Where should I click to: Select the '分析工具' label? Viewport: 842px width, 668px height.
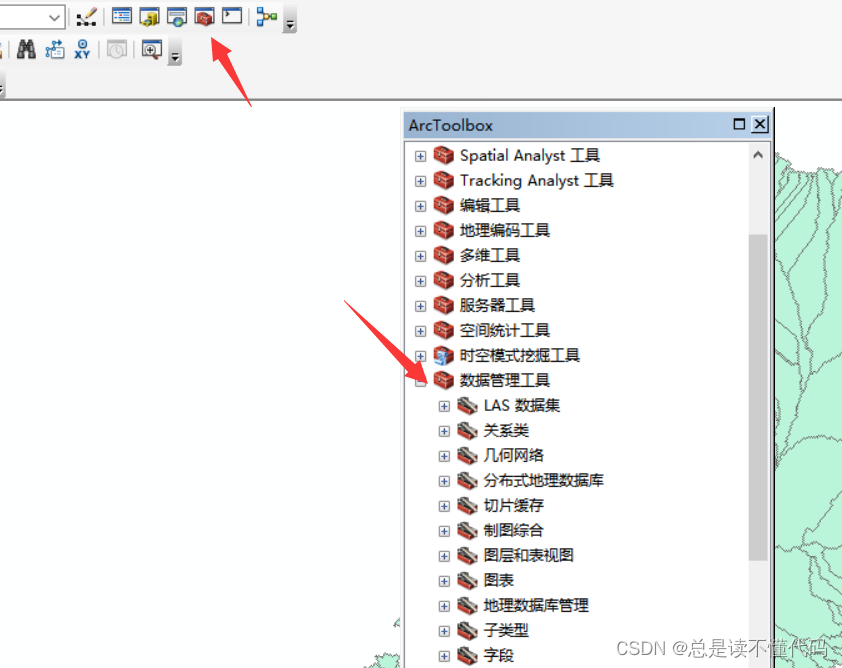click(x=490, y=280)
